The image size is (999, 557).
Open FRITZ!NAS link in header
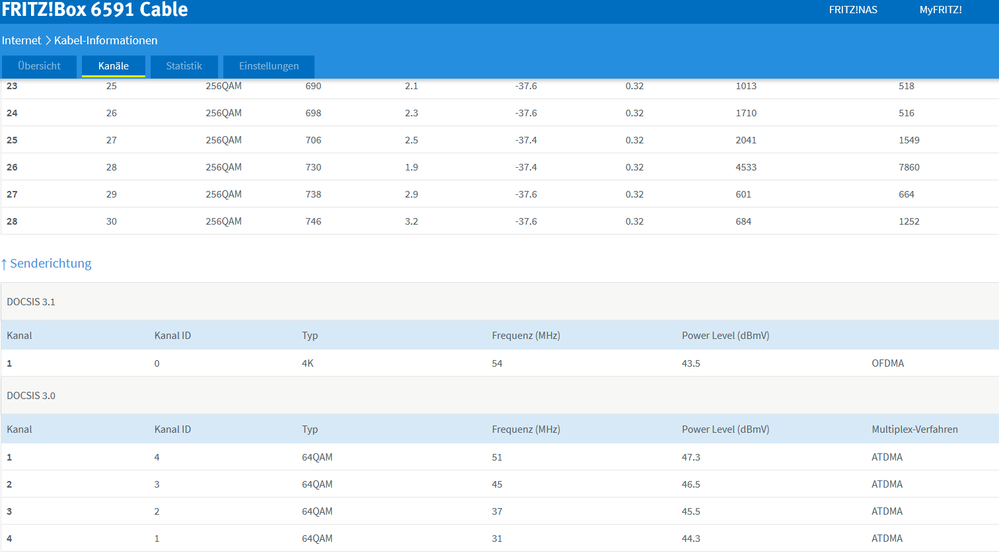click(x=852, y=10)
